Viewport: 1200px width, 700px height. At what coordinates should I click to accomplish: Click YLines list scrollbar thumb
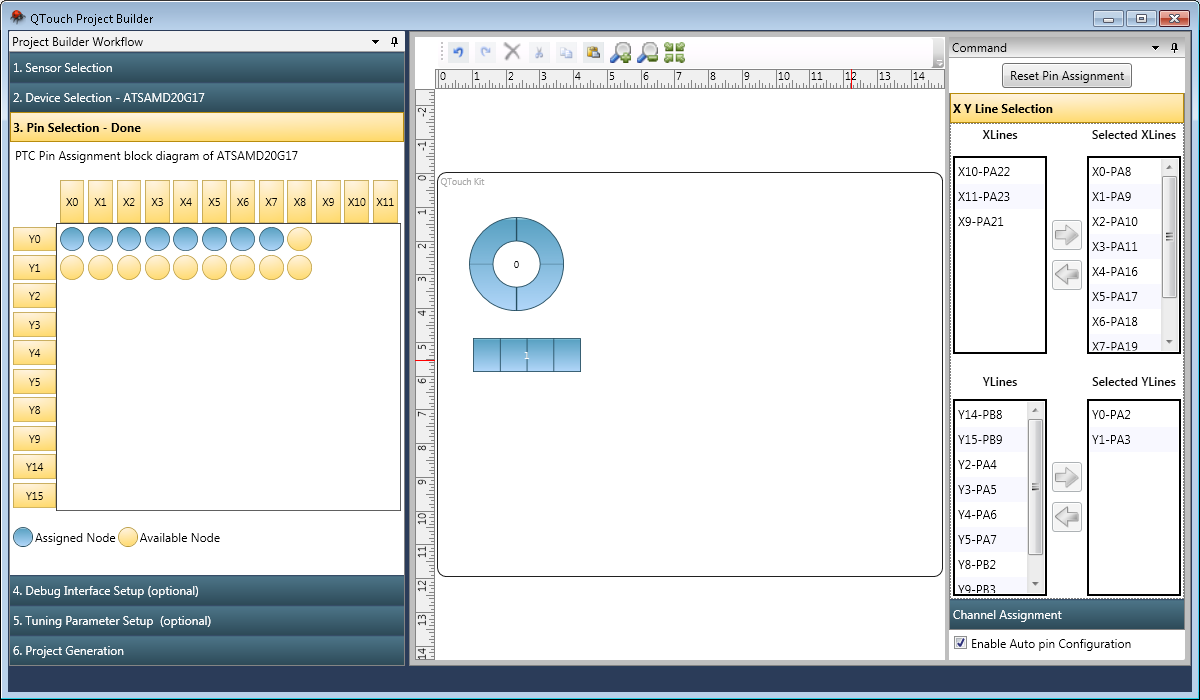[1036, 487]
